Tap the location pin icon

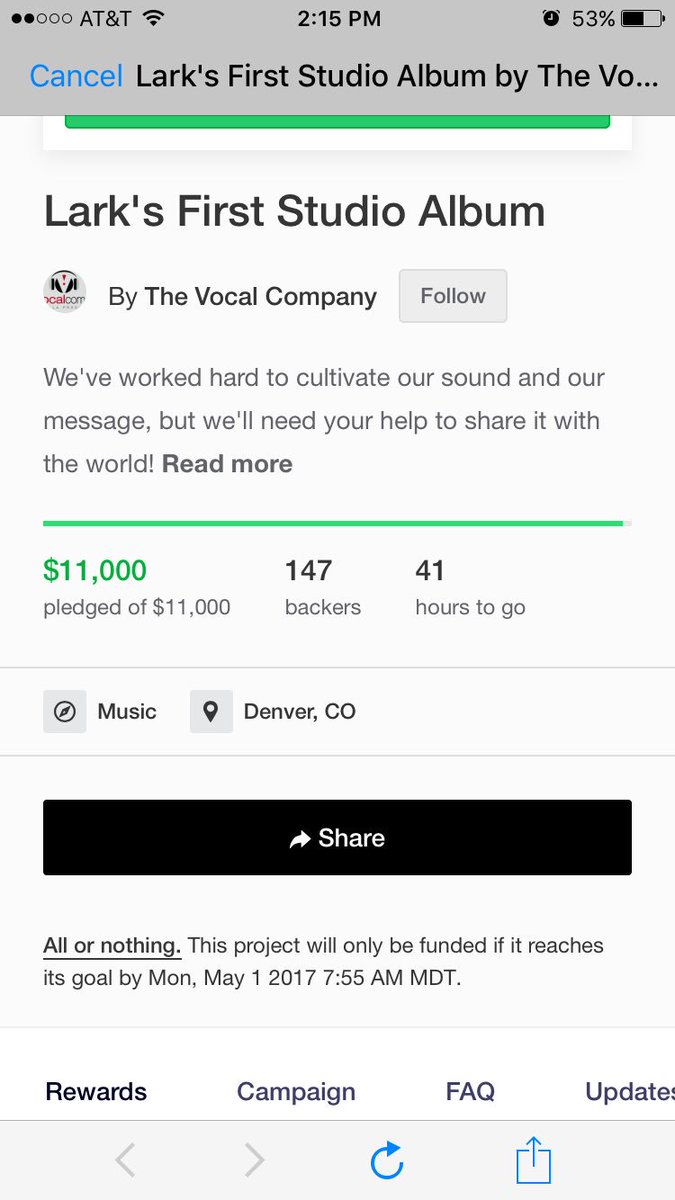pyautogui.click(x=211, y=712)
